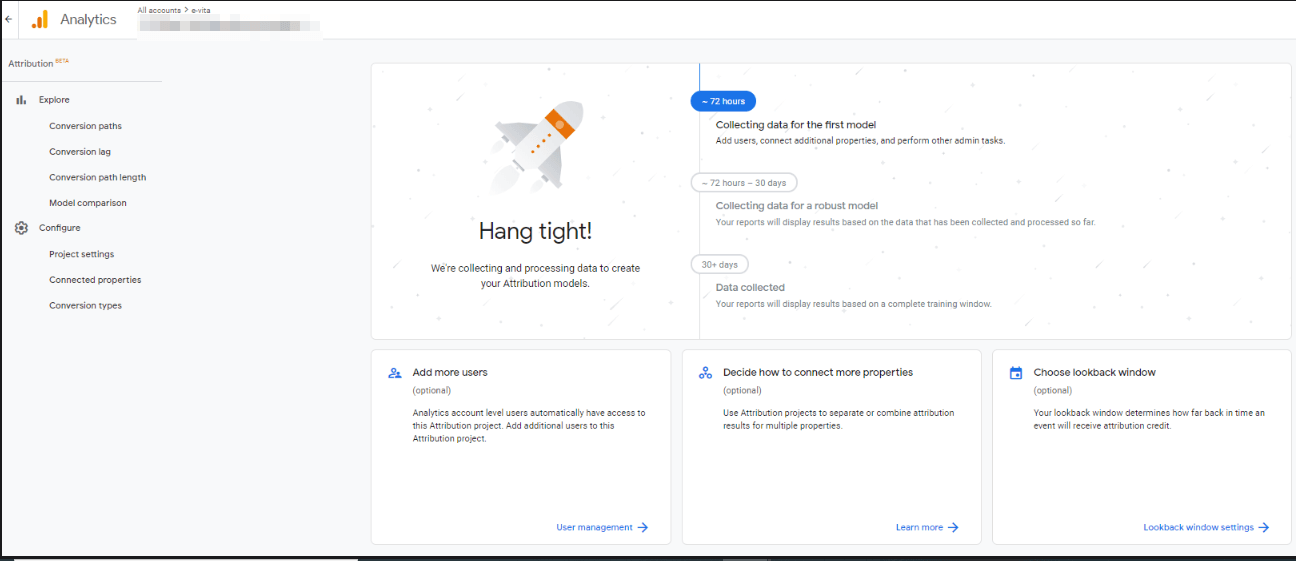Select the Explore section heading
The width and height of the screenshot is (1296, 561).
point(54,100)
